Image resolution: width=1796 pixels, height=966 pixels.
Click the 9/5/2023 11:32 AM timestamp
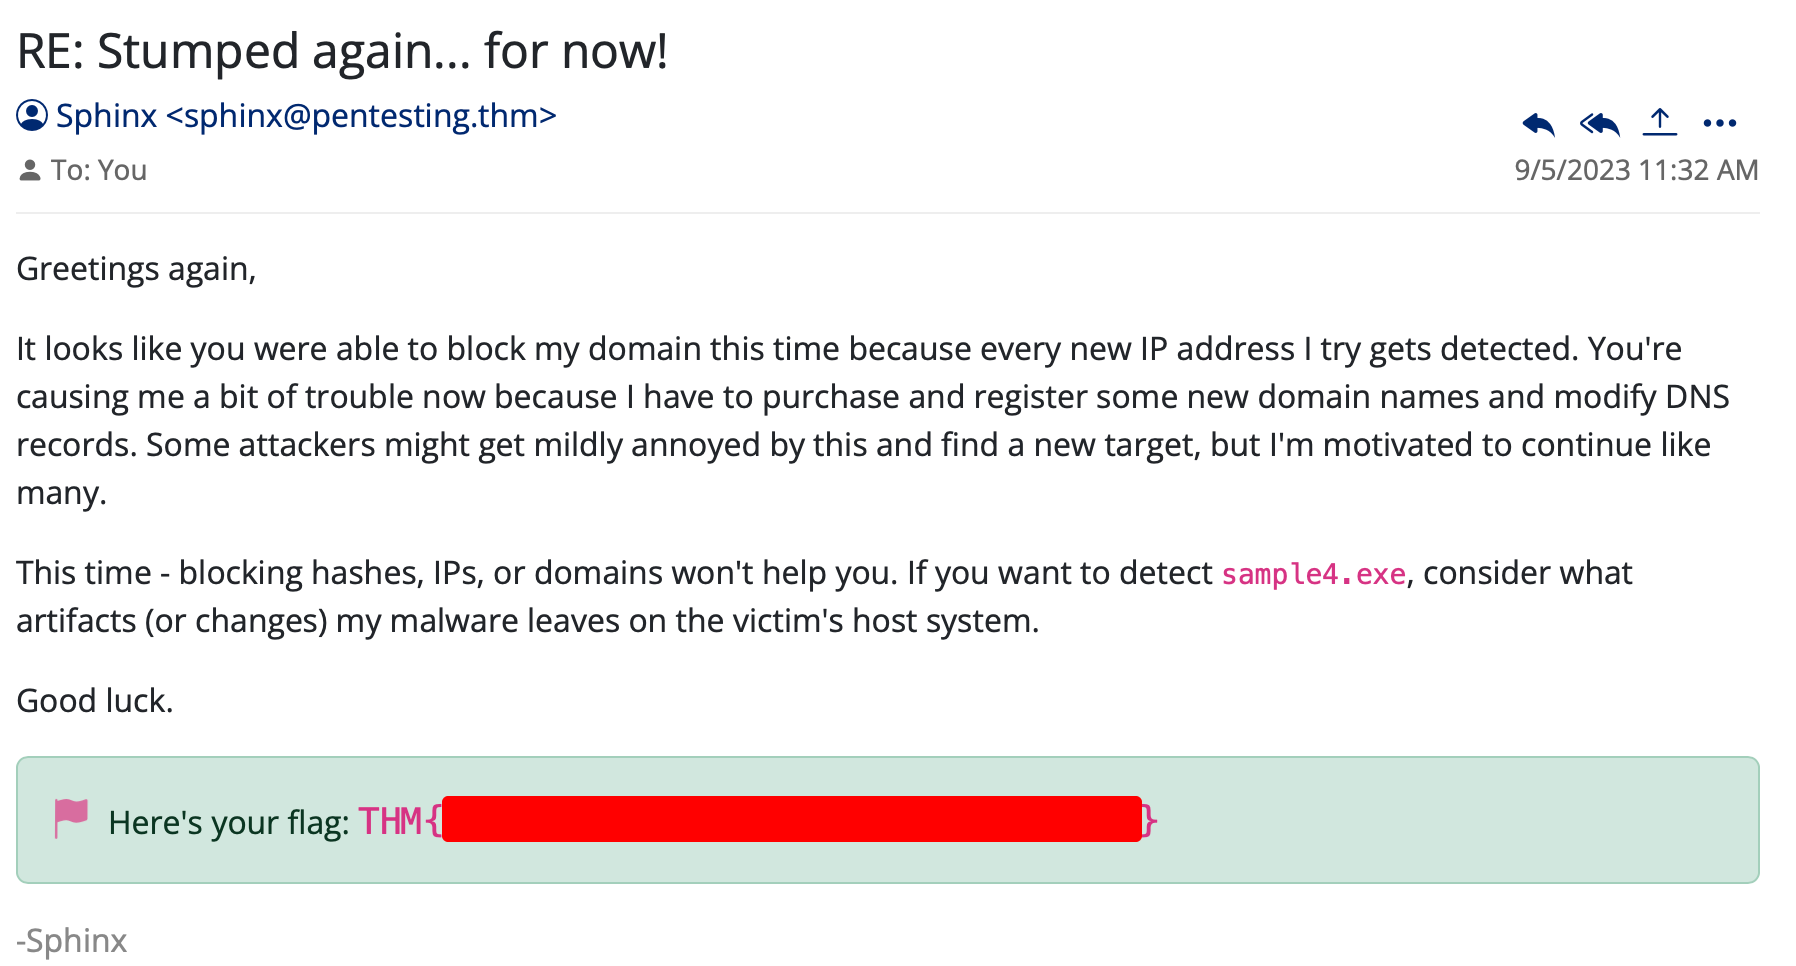tap(1636, 170)
